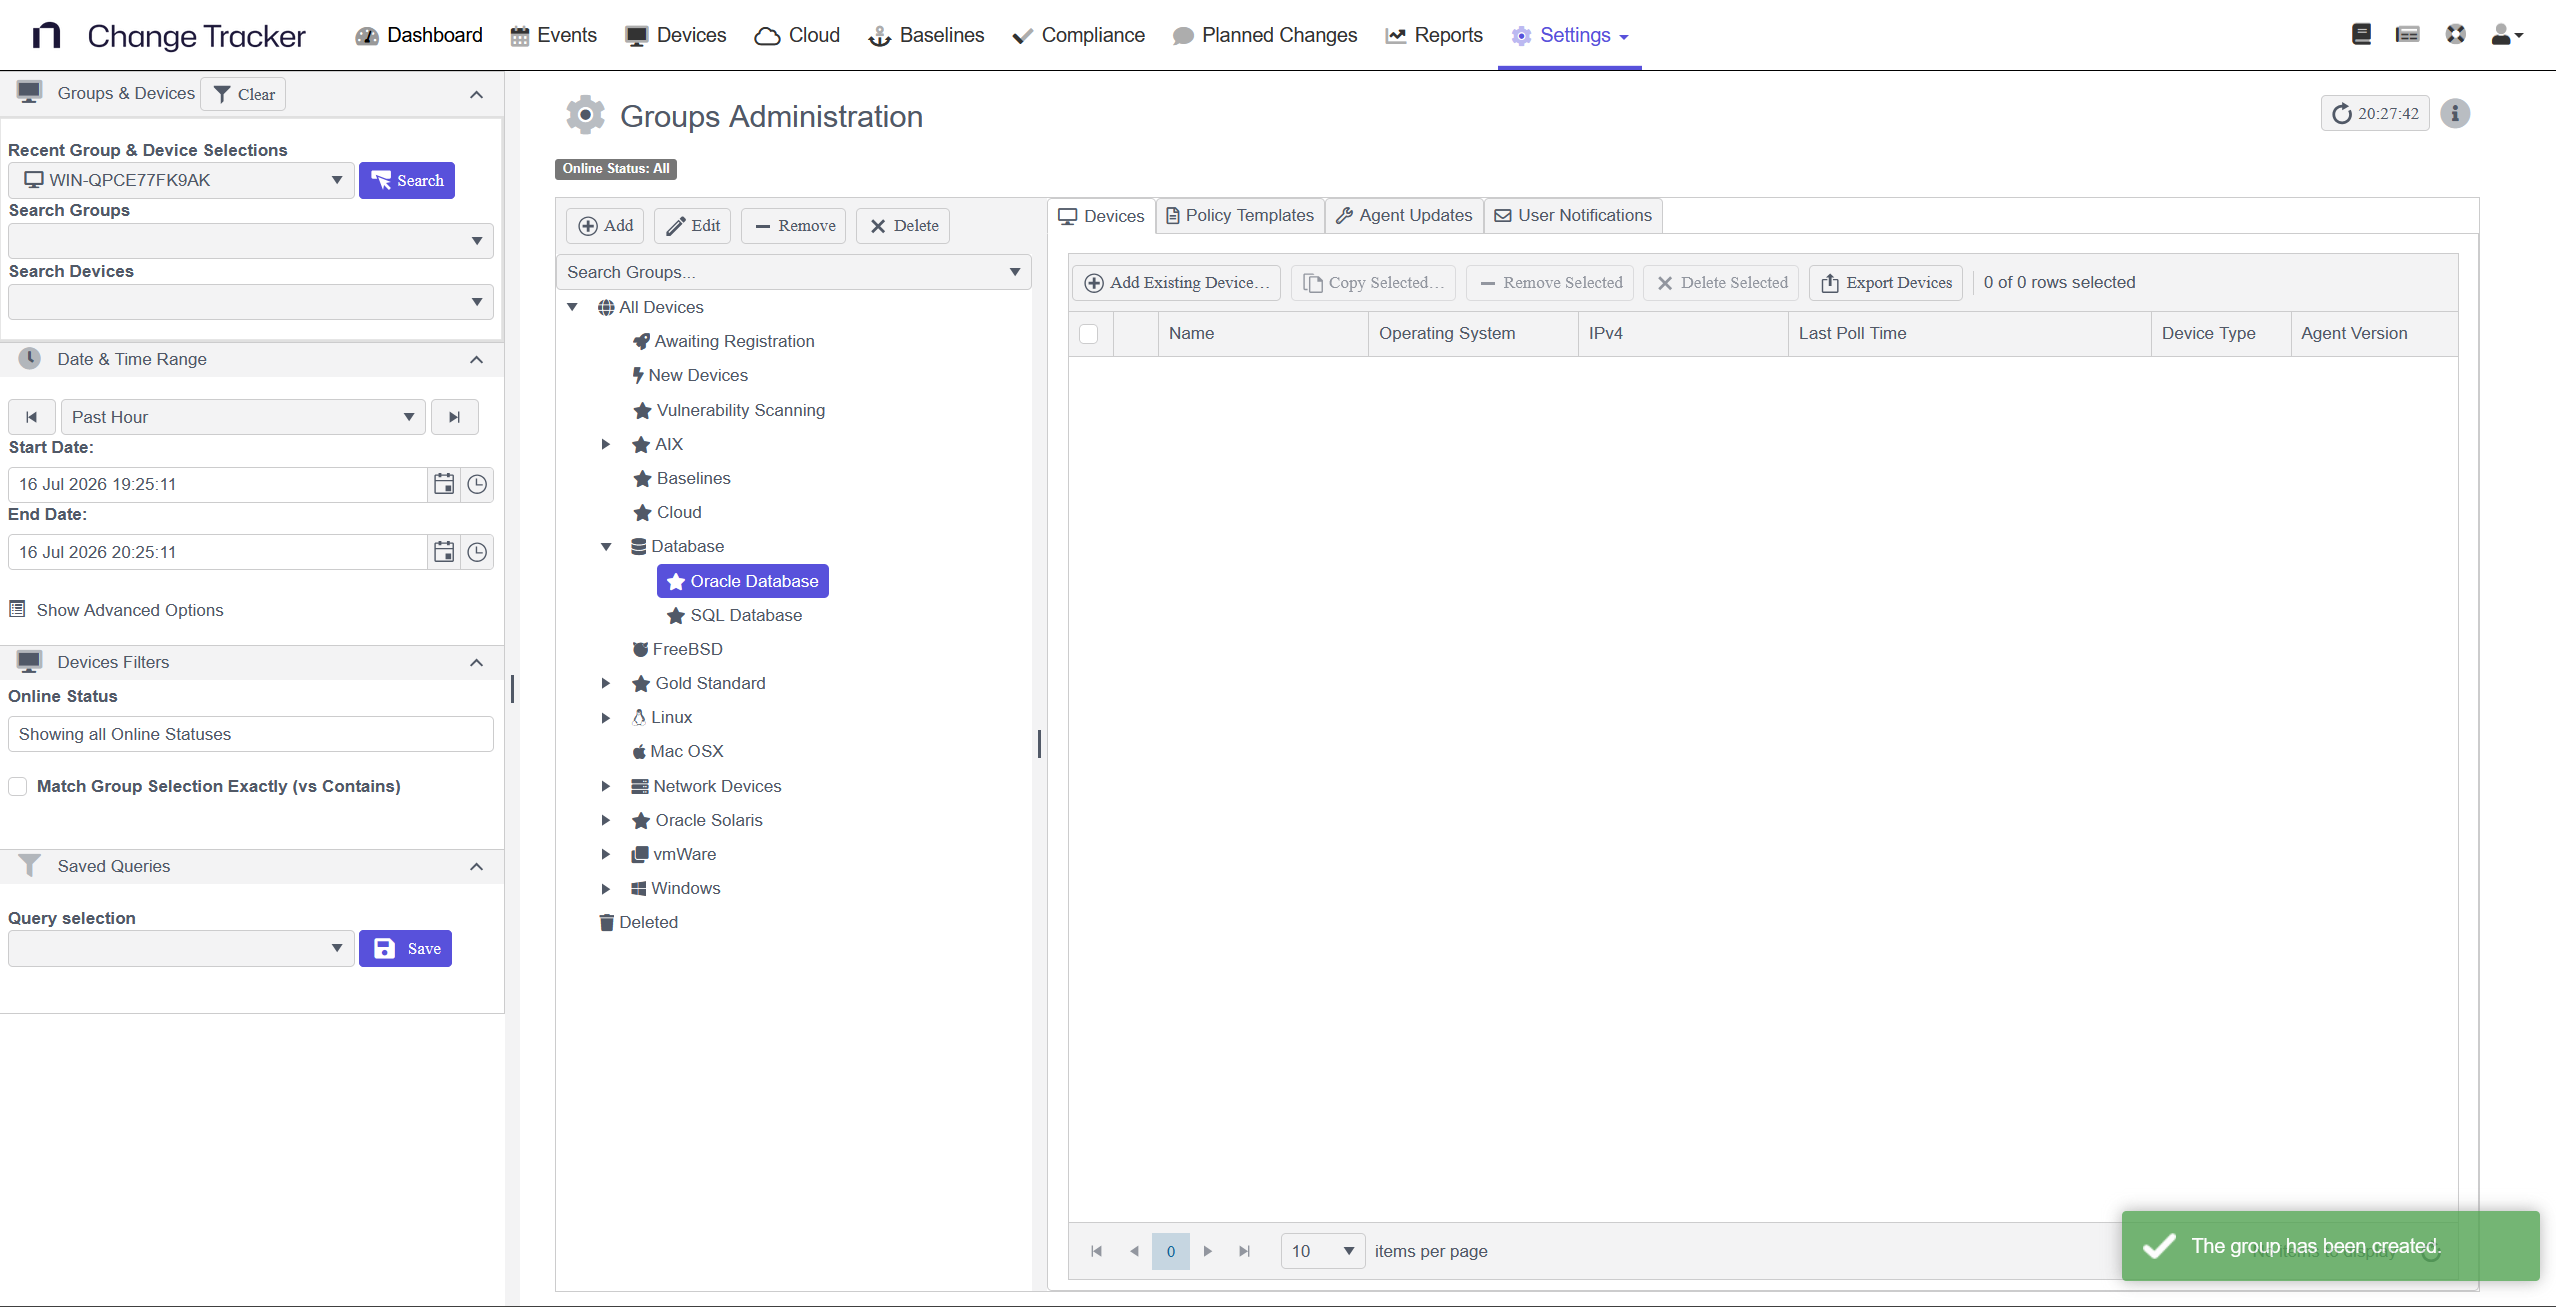Open Start Date calendar picker icon

tap(444, 484)
